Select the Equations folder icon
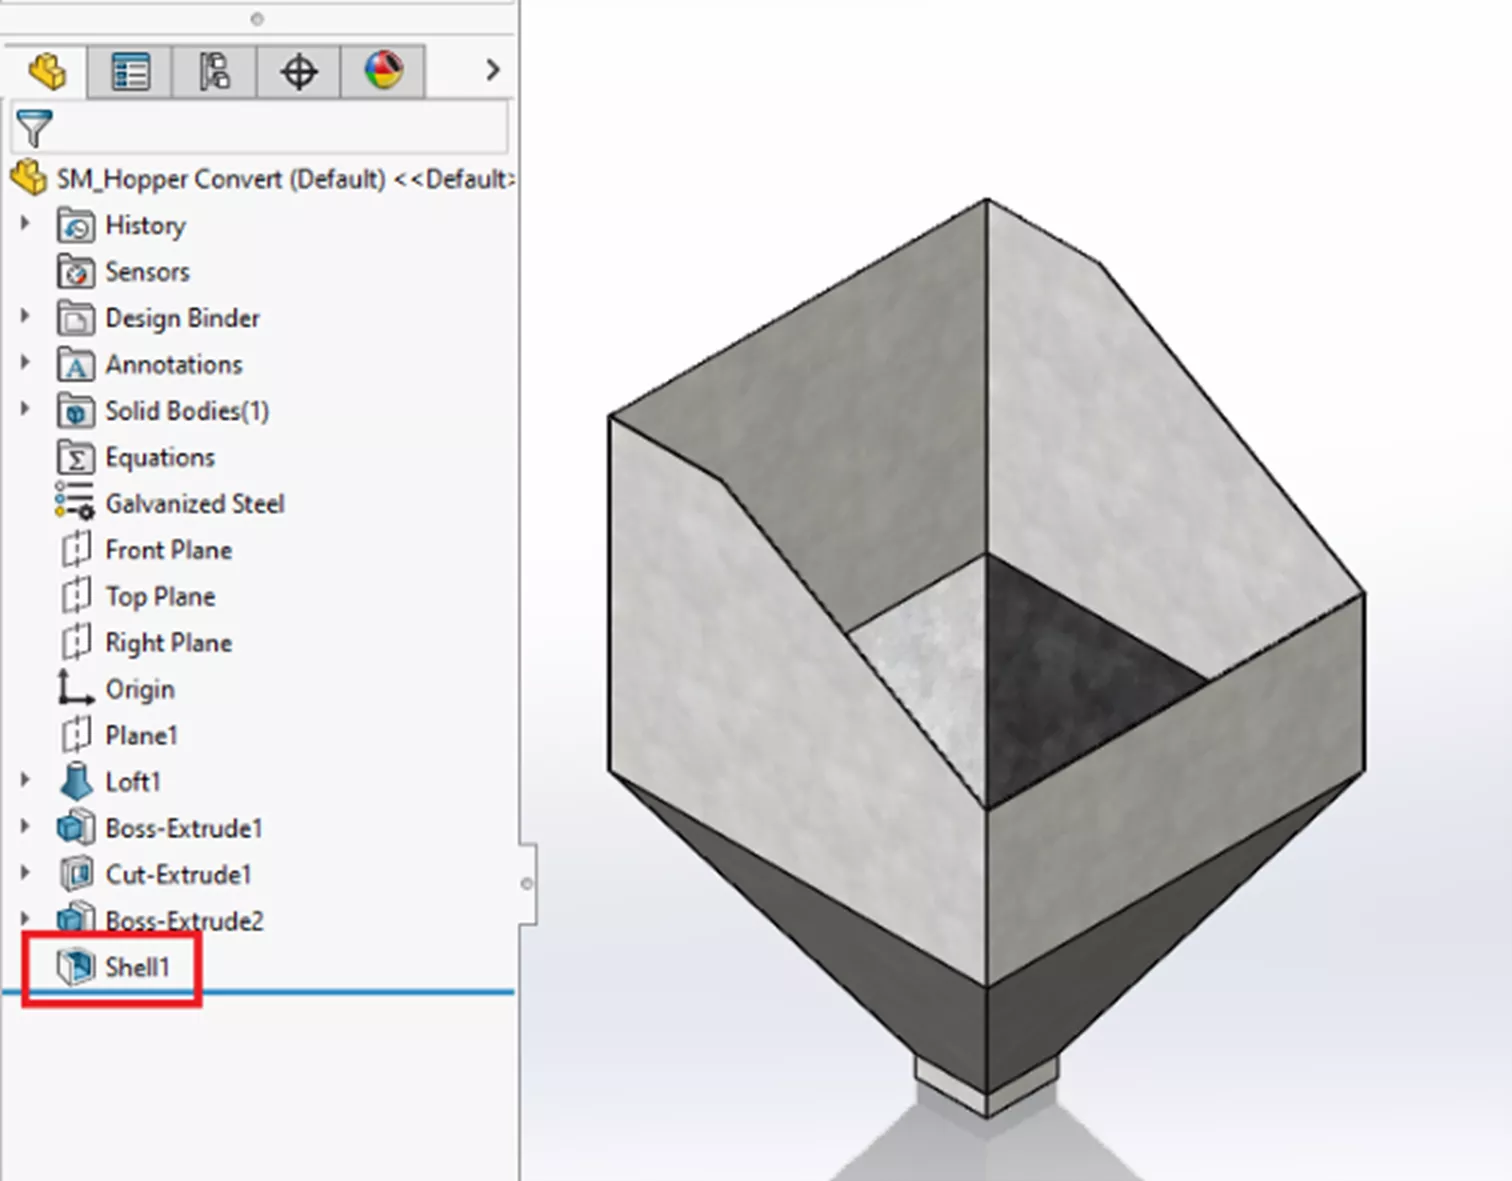 pyautogui.click(x=75, y=457)
